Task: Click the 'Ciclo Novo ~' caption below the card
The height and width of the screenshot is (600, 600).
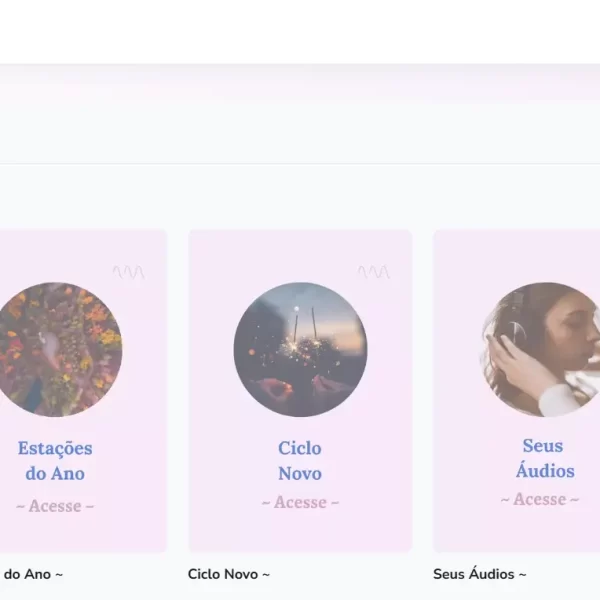Action: pyautogui.click(x=229, y=574)
